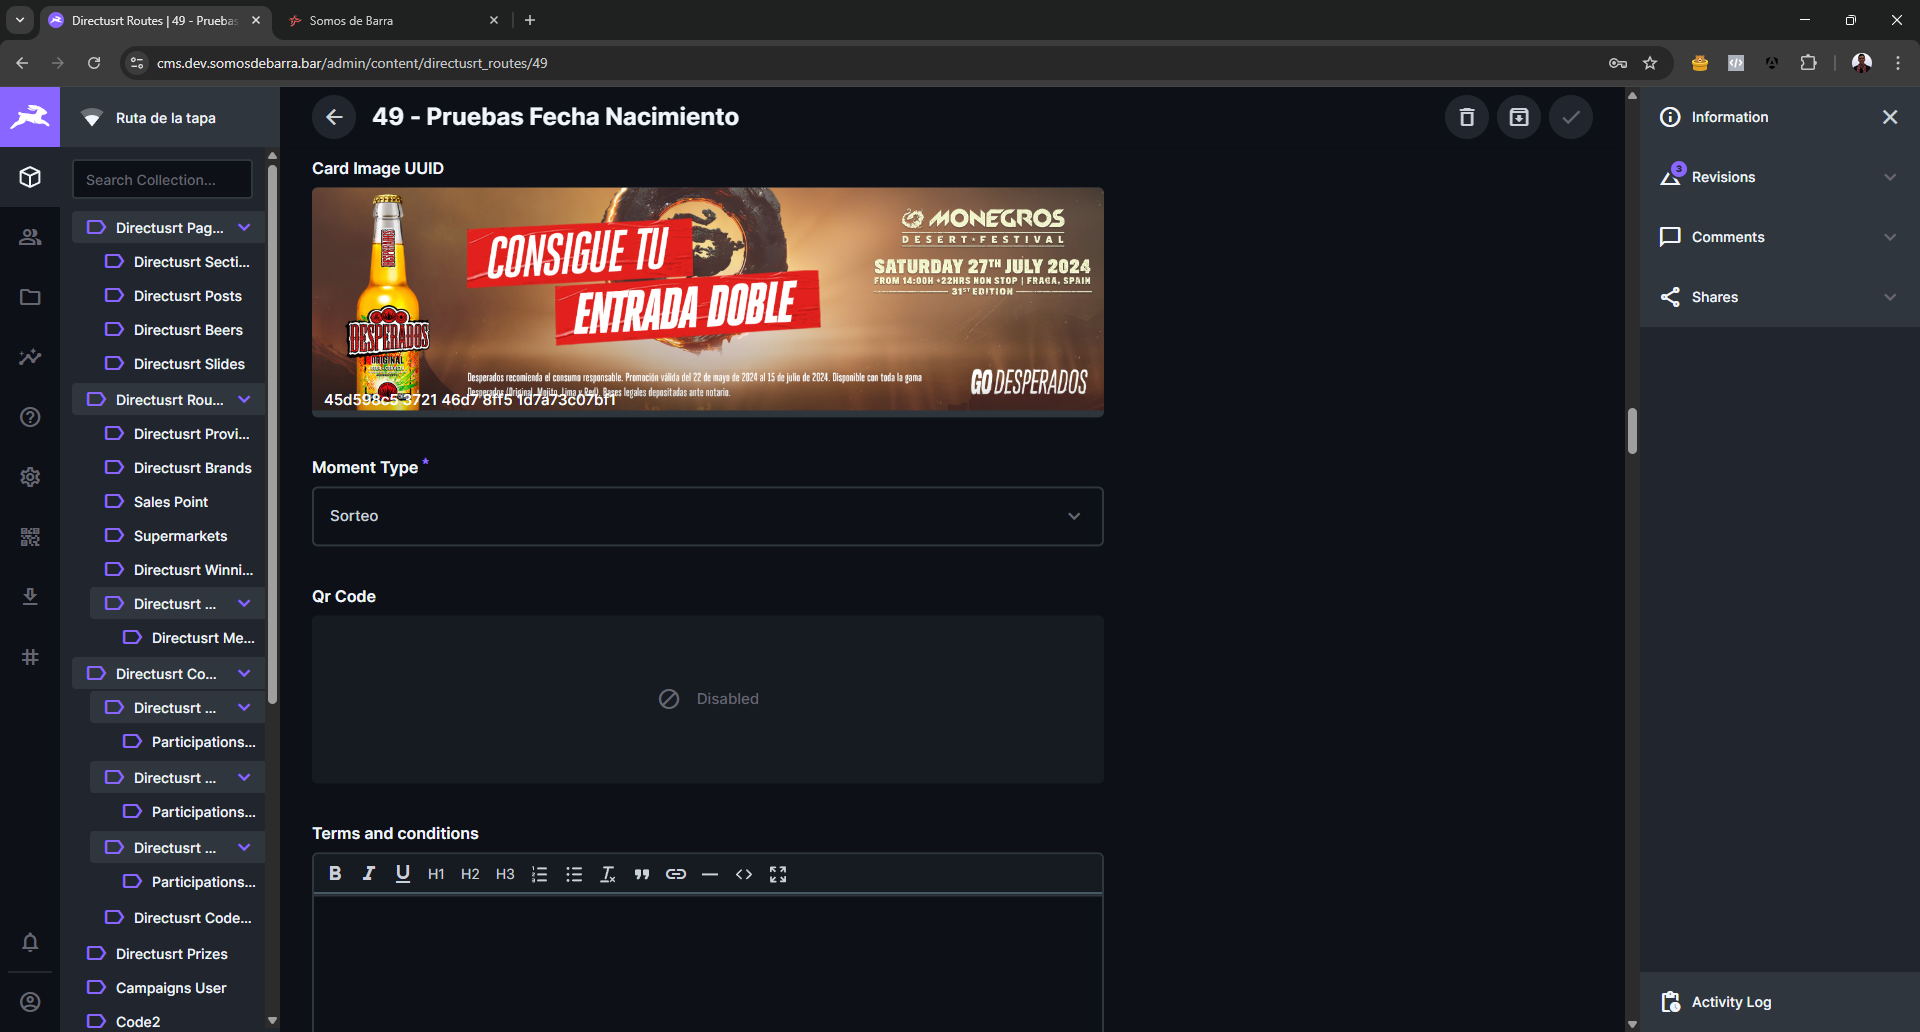Open User Directory module
The image size is (1920, 1032).
[x=30, y=237]
